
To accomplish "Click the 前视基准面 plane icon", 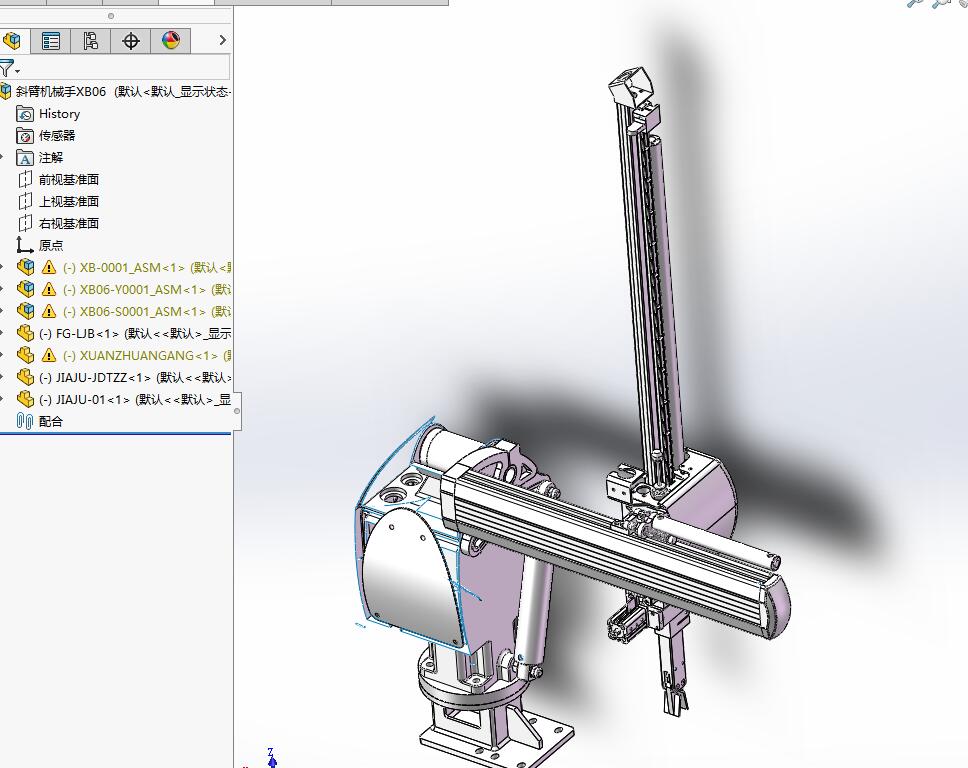I will point(25,180).
